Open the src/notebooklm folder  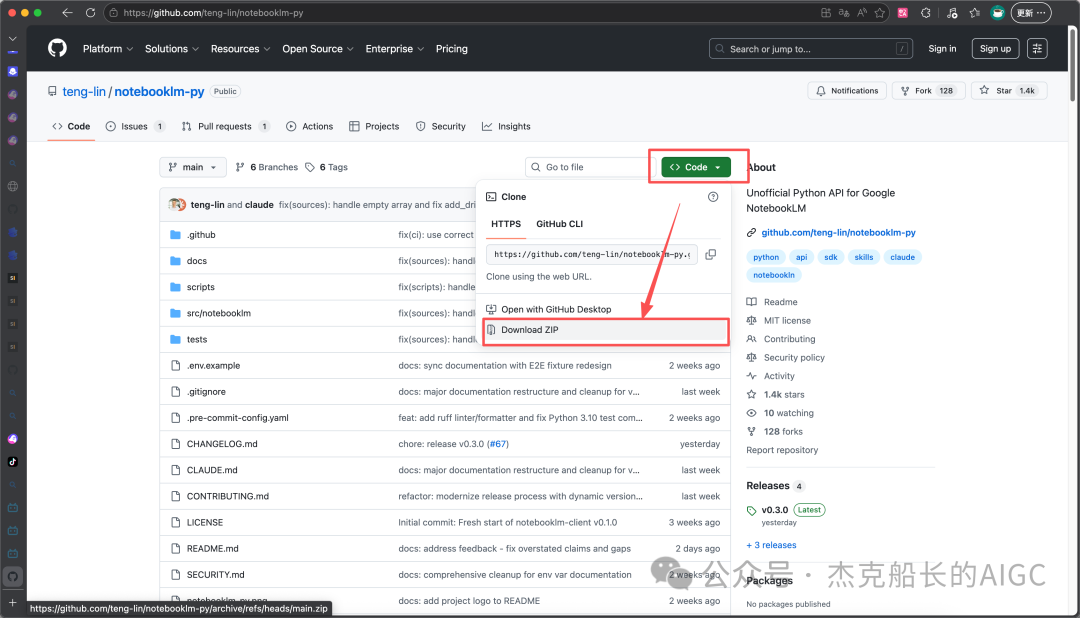point(218,313)
